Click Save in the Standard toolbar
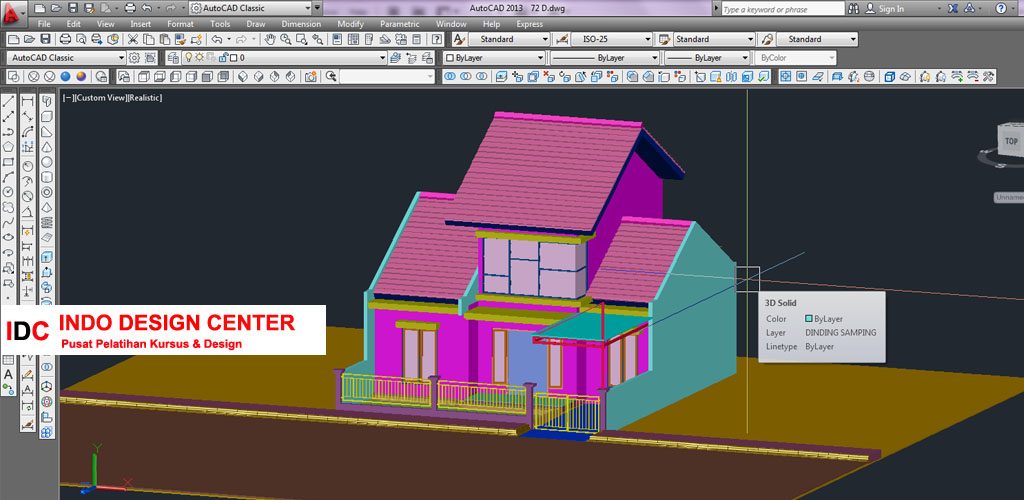The width and height of the screenshot is (1024, 500). click(45, 39)
